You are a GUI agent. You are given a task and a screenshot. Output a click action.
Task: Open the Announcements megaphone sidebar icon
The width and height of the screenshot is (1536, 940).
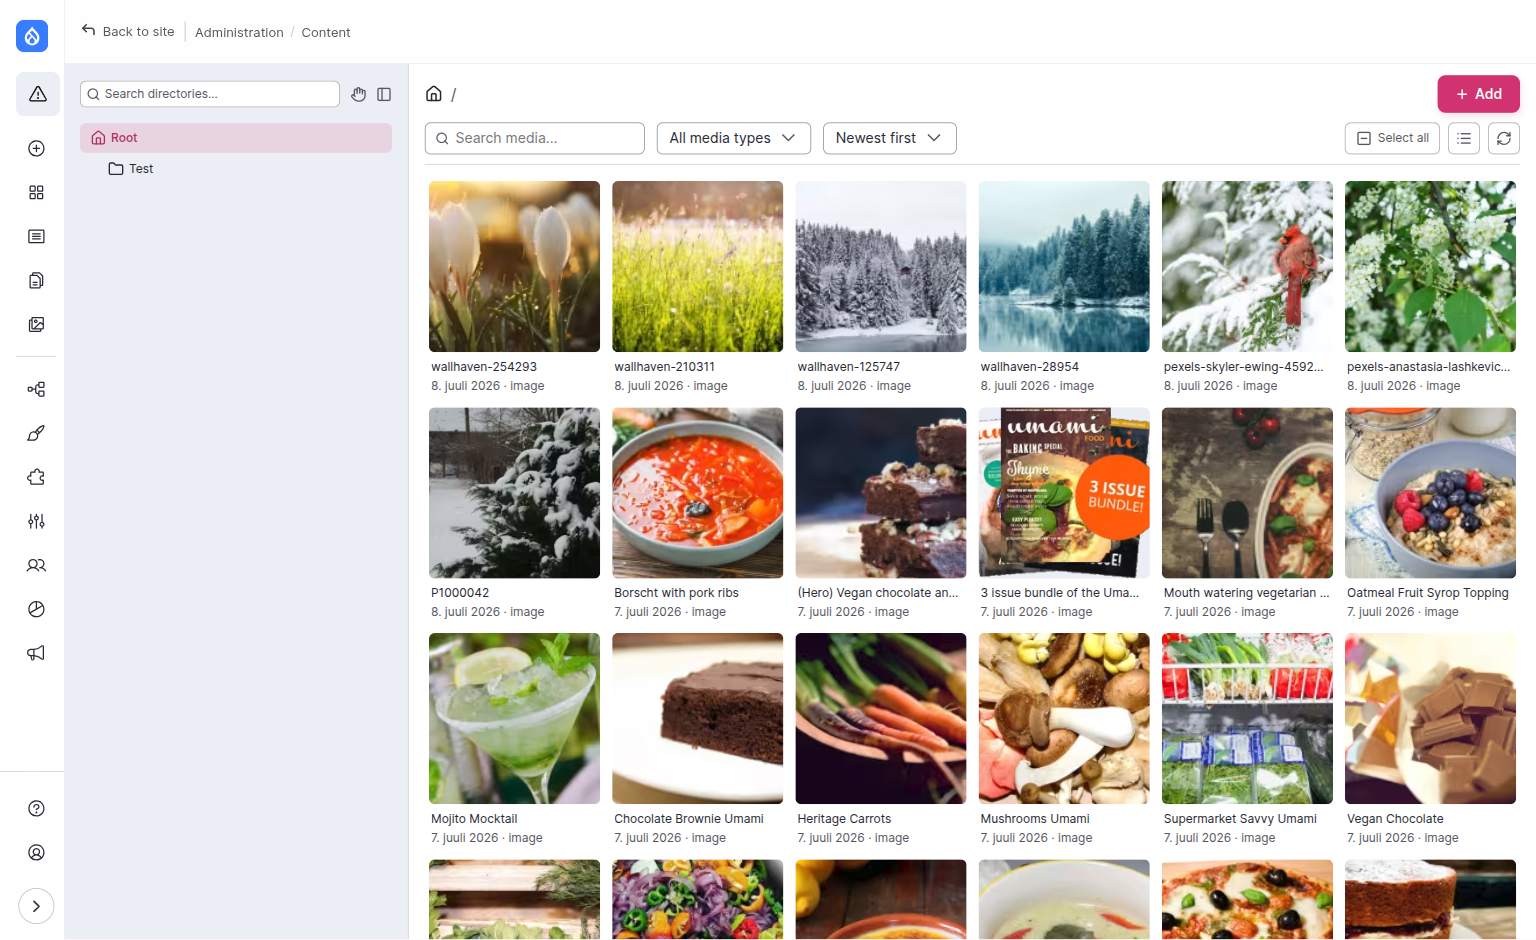coord(37,653)
